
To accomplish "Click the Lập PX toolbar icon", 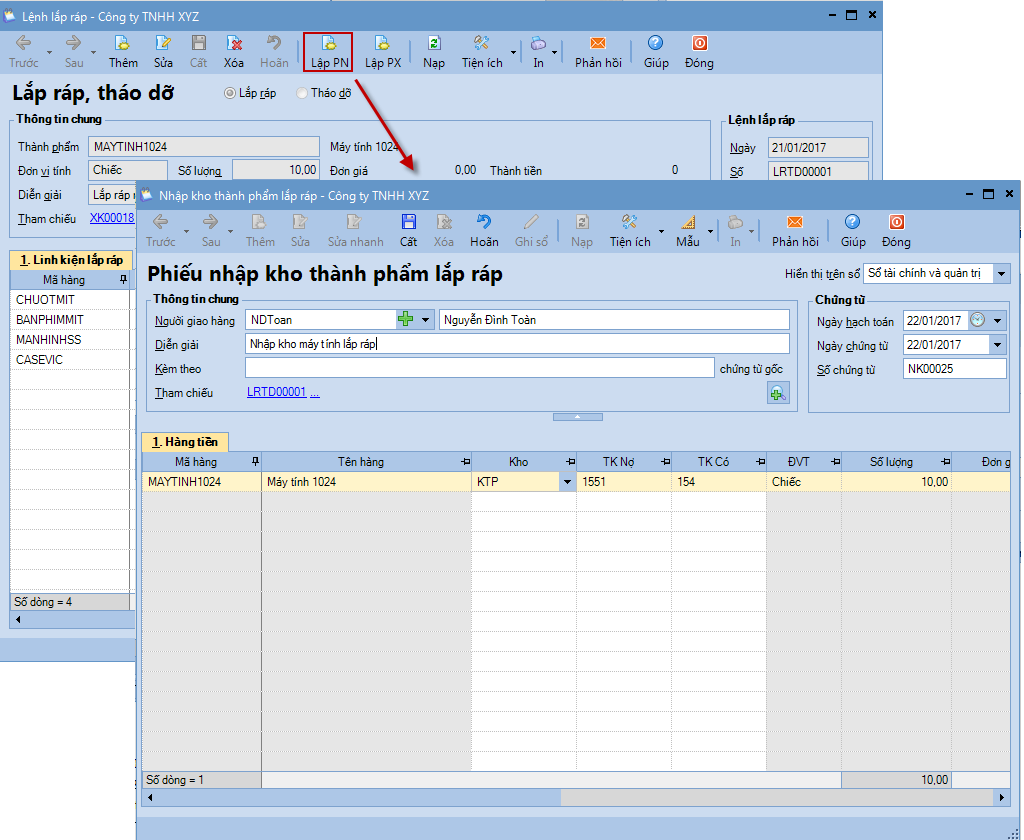I will point(382,44).
